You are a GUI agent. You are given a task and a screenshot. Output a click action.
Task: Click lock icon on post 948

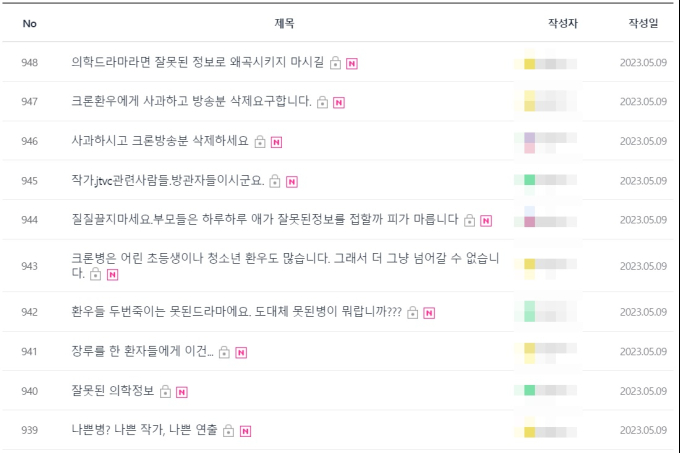[x=335, y=63]
